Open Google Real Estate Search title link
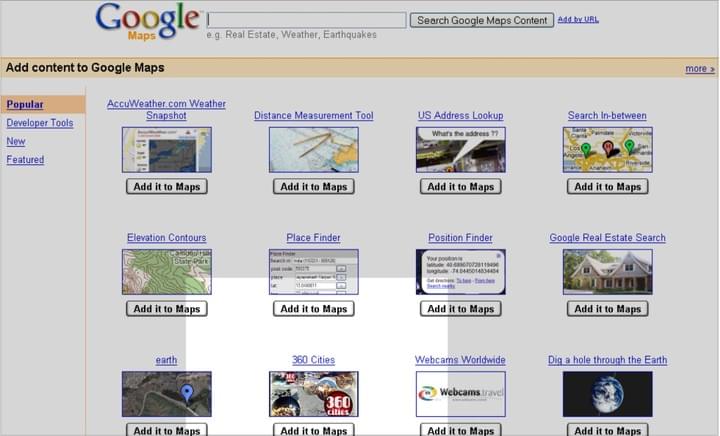Image resolution: width=720 pixels, height=436 pixels. click(x=608, y=238)
